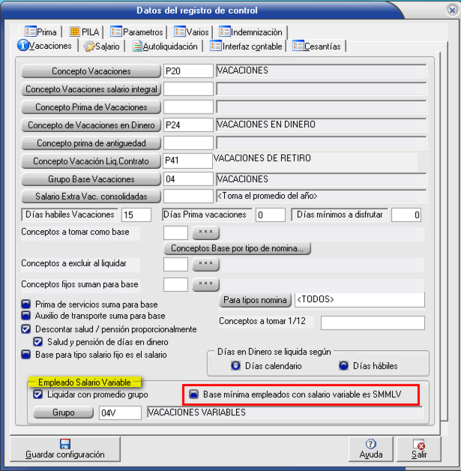The image size is (461, 471).
Task: Open the Parametros tab
Action: pos(137,32)
